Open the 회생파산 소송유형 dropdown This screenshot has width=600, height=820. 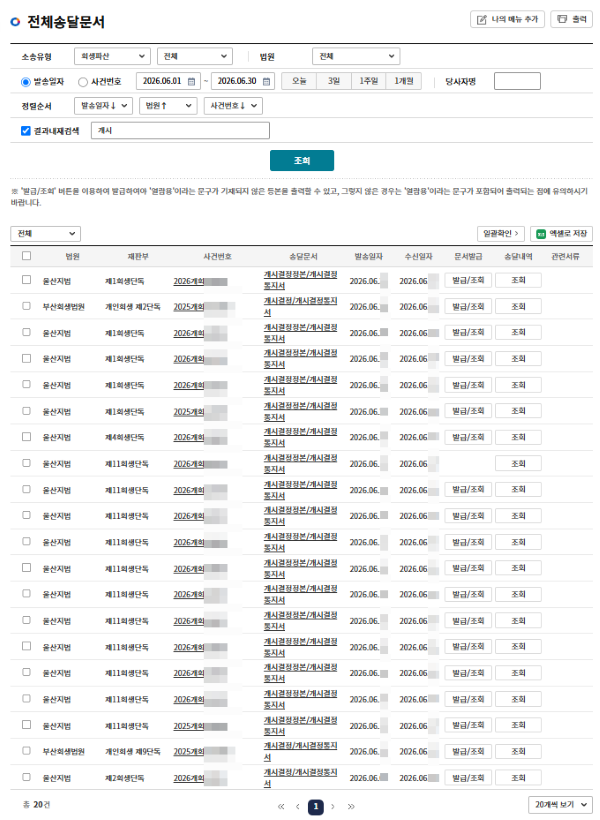112,56
